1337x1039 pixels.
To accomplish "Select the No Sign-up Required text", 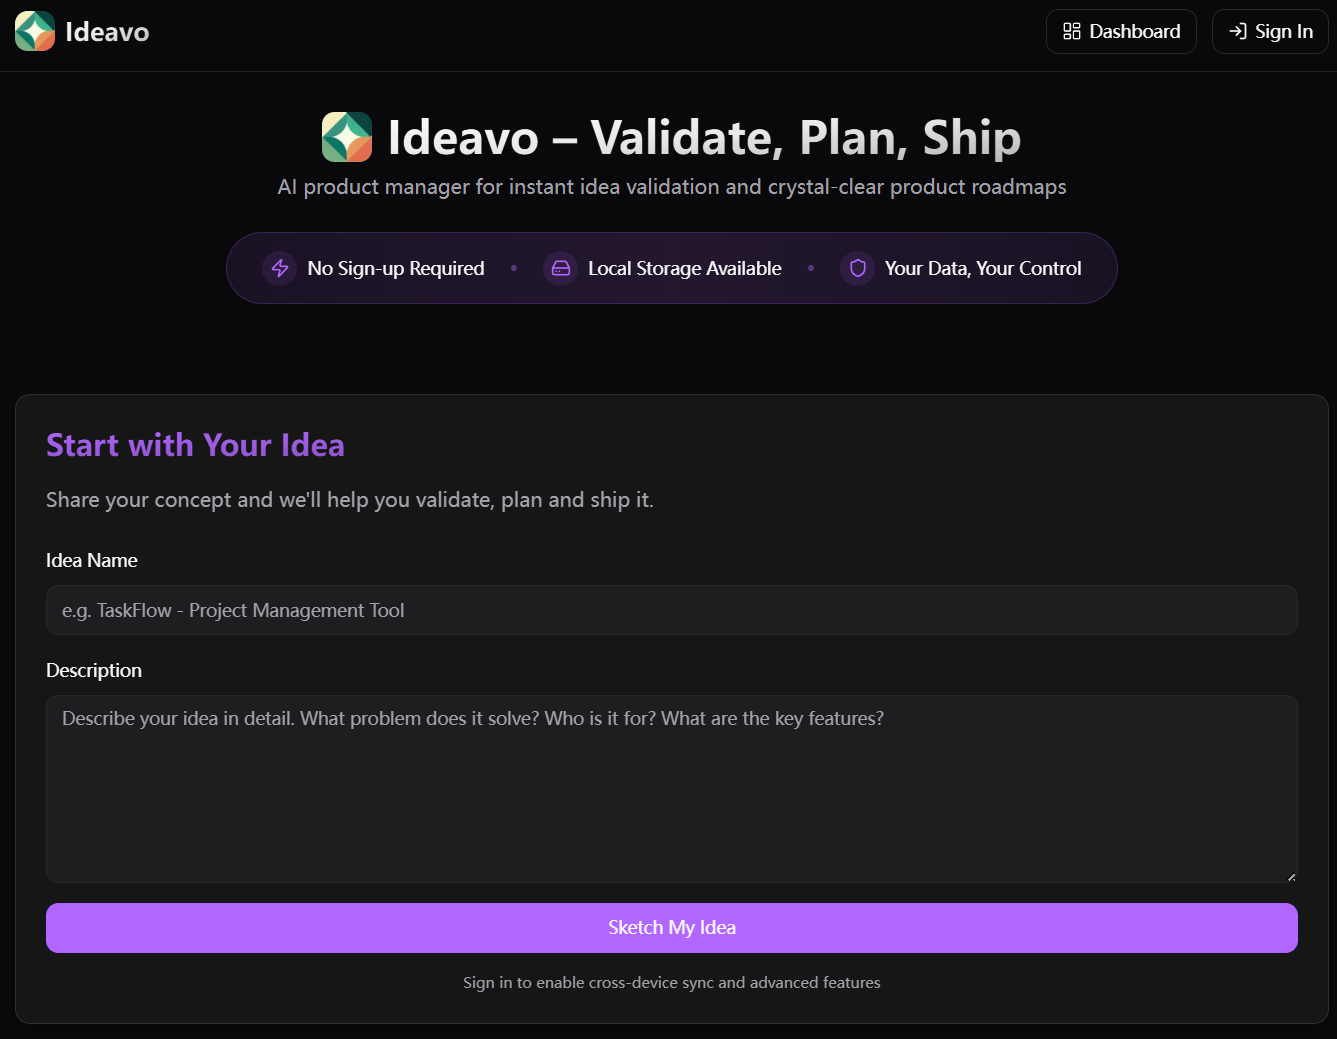I will click(396, 268).
